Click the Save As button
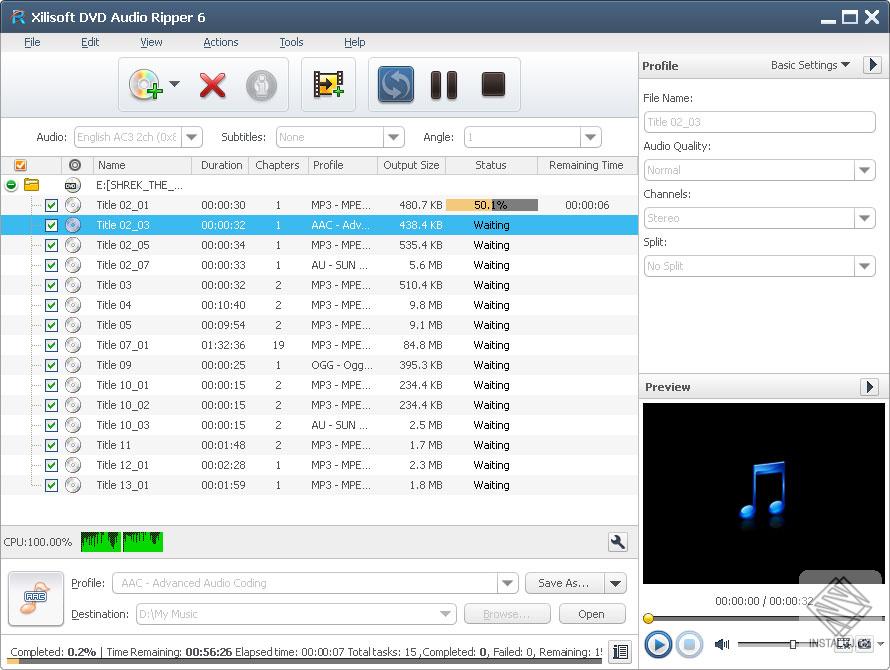The height and width of the screenshot is (670, 890). pos(558,583)
